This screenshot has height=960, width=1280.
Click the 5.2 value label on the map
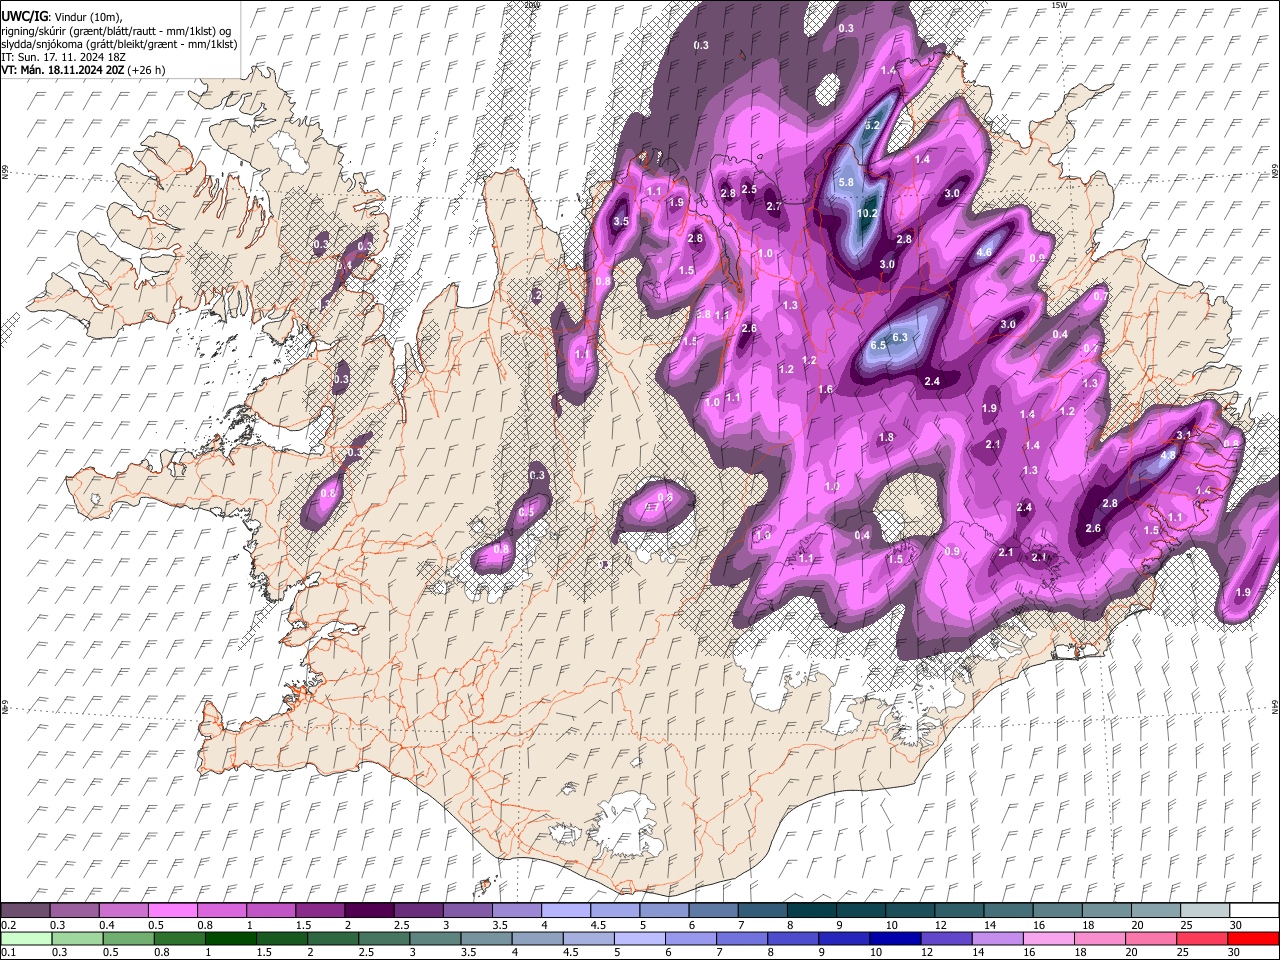(x=871, y=125)
